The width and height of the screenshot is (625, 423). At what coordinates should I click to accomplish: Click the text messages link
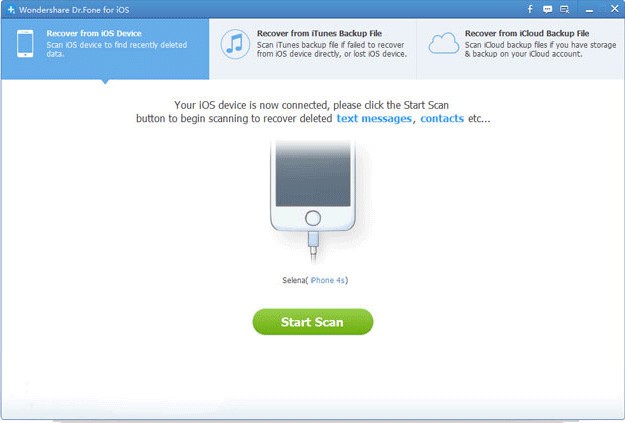[374, 118]
